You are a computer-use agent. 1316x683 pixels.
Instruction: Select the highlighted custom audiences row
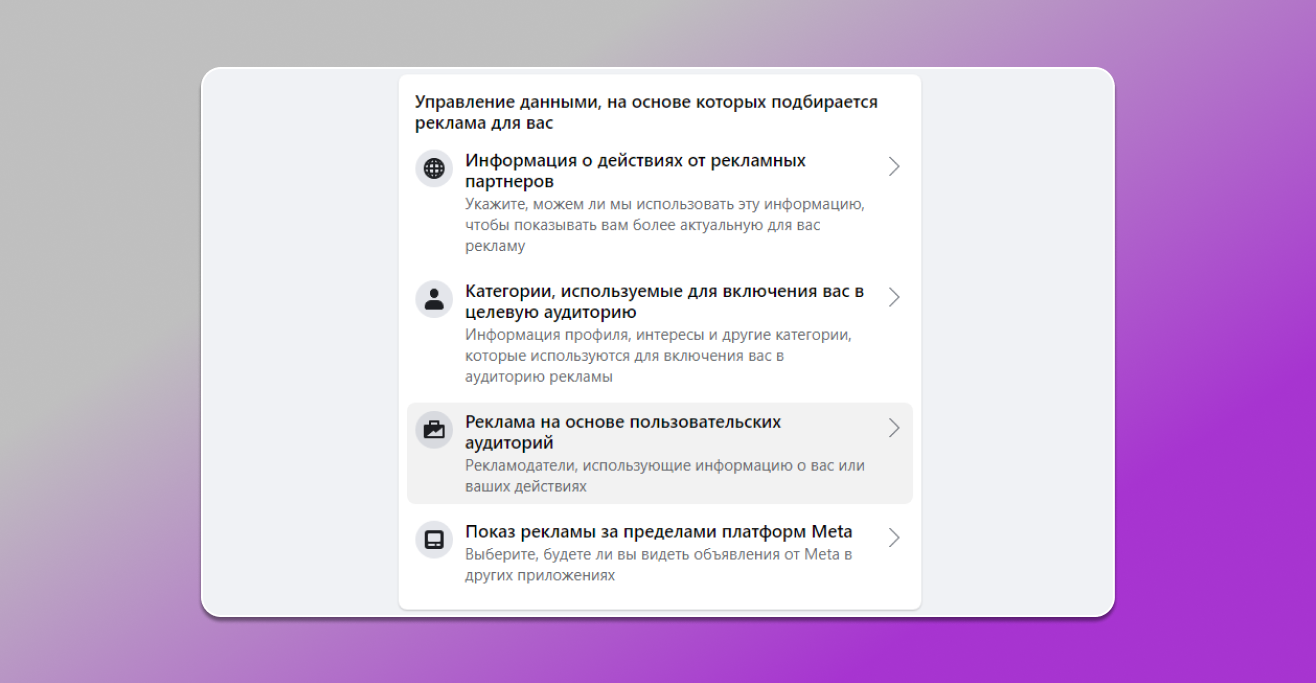(660, 452)
